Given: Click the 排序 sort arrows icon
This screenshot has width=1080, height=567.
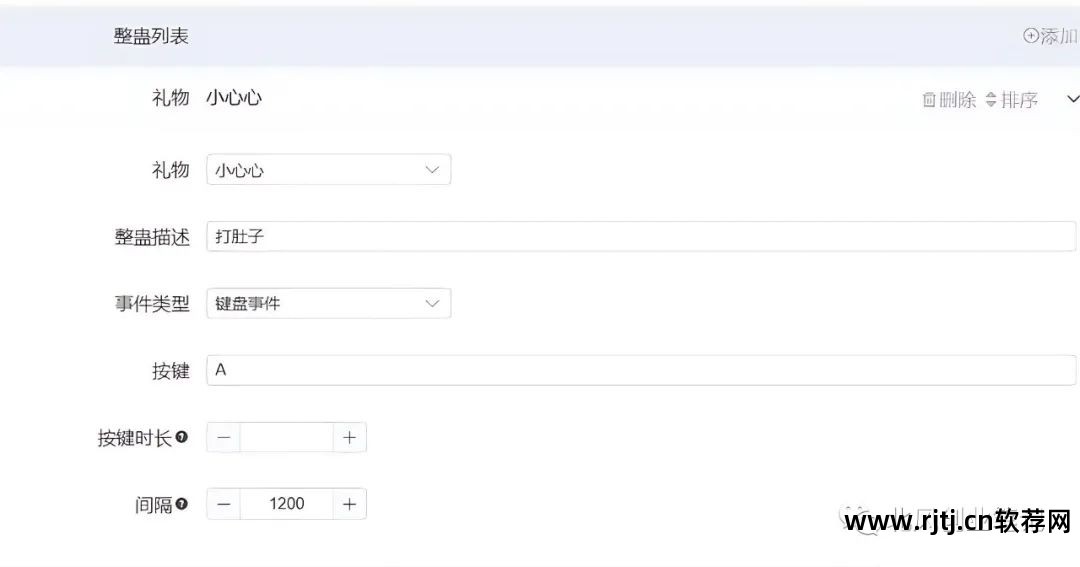Looking at the screenshot, I should point(991,100).
